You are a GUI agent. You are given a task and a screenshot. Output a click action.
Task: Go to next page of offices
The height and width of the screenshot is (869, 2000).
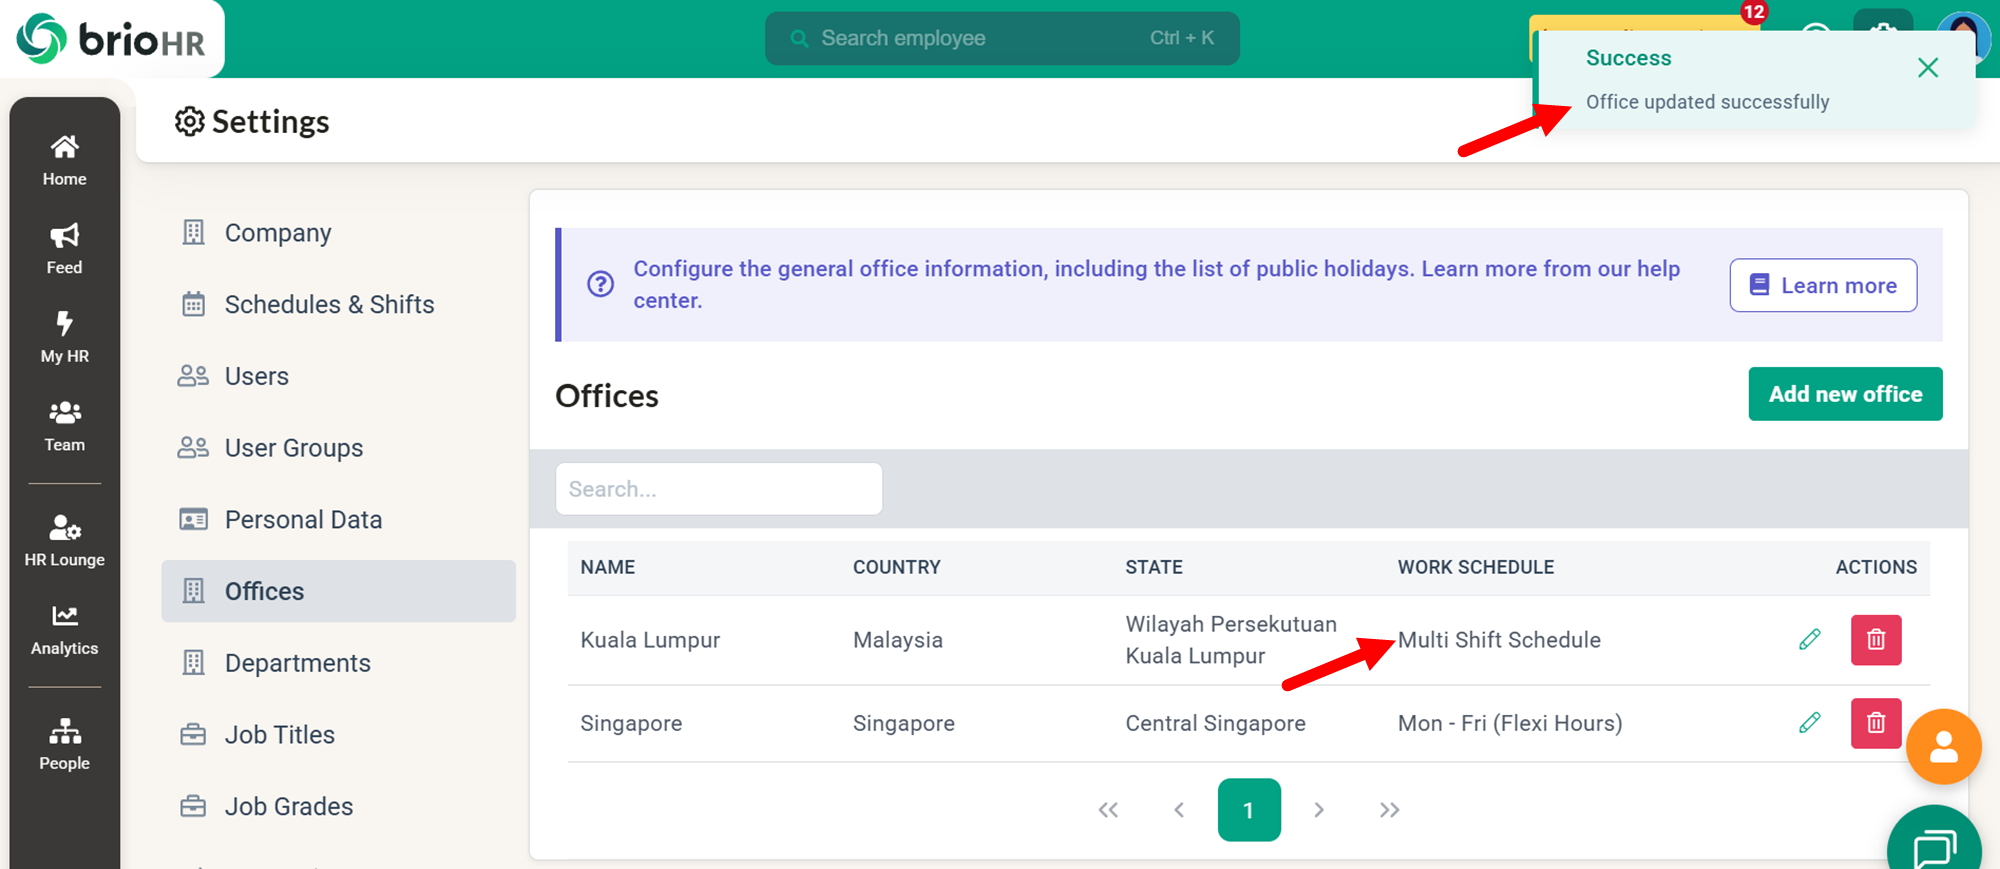coord(1319,810)
